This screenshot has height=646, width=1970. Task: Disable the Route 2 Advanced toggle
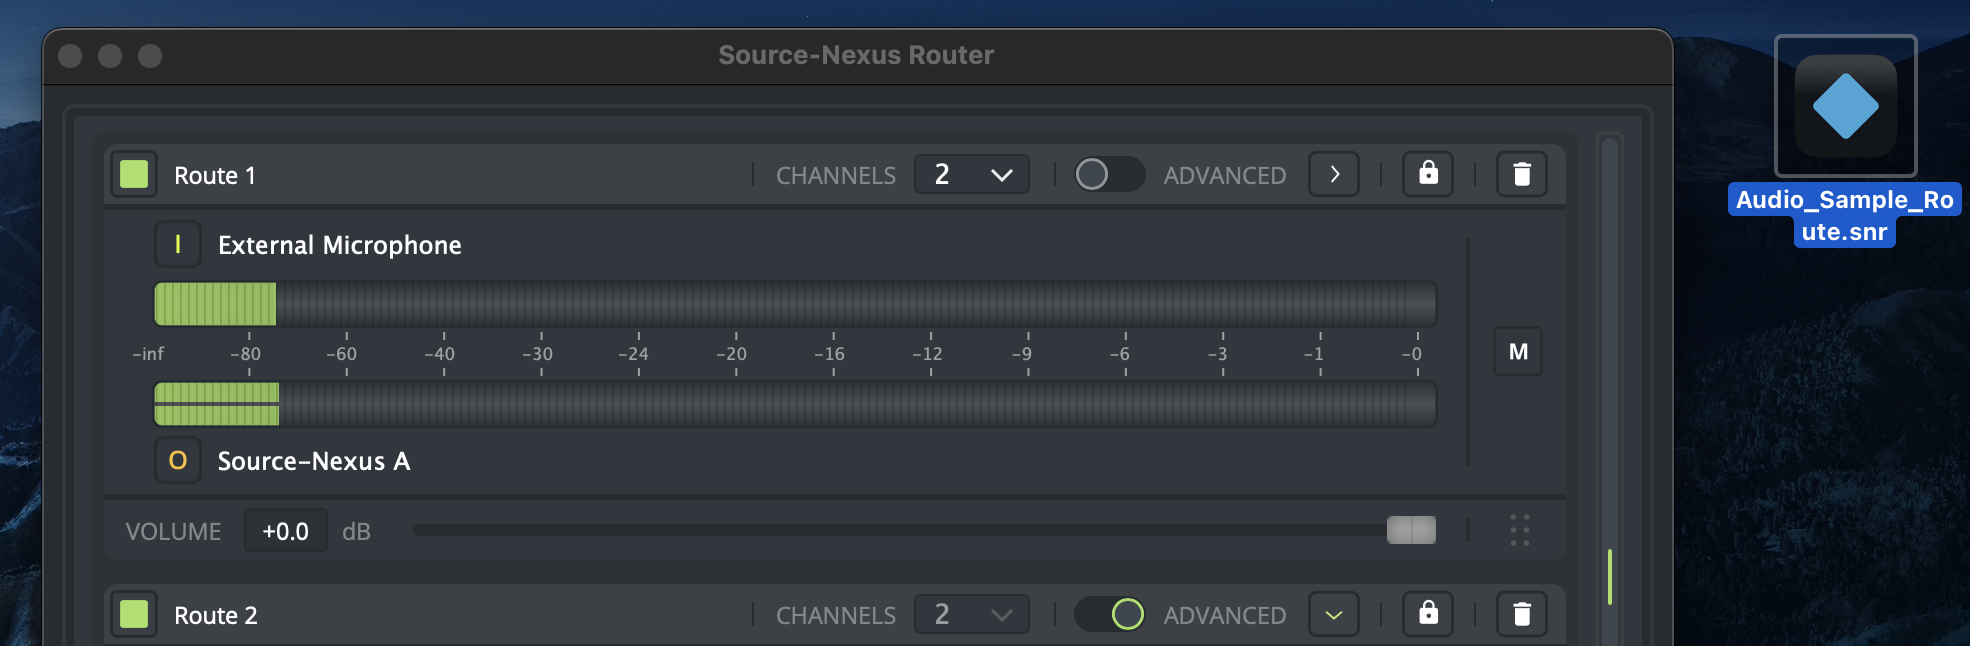click(1109, 613)
